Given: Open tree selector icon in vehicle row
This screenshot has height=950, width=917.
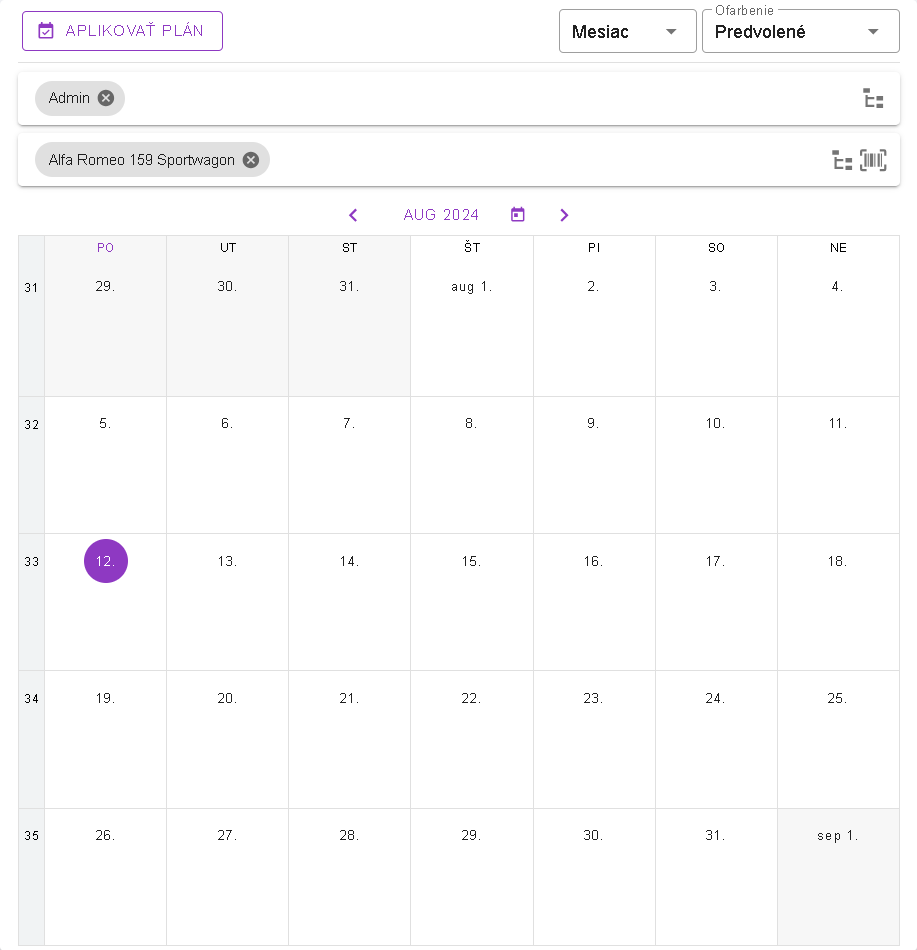Looking at the screenshot, I should (x=842, y=160).
